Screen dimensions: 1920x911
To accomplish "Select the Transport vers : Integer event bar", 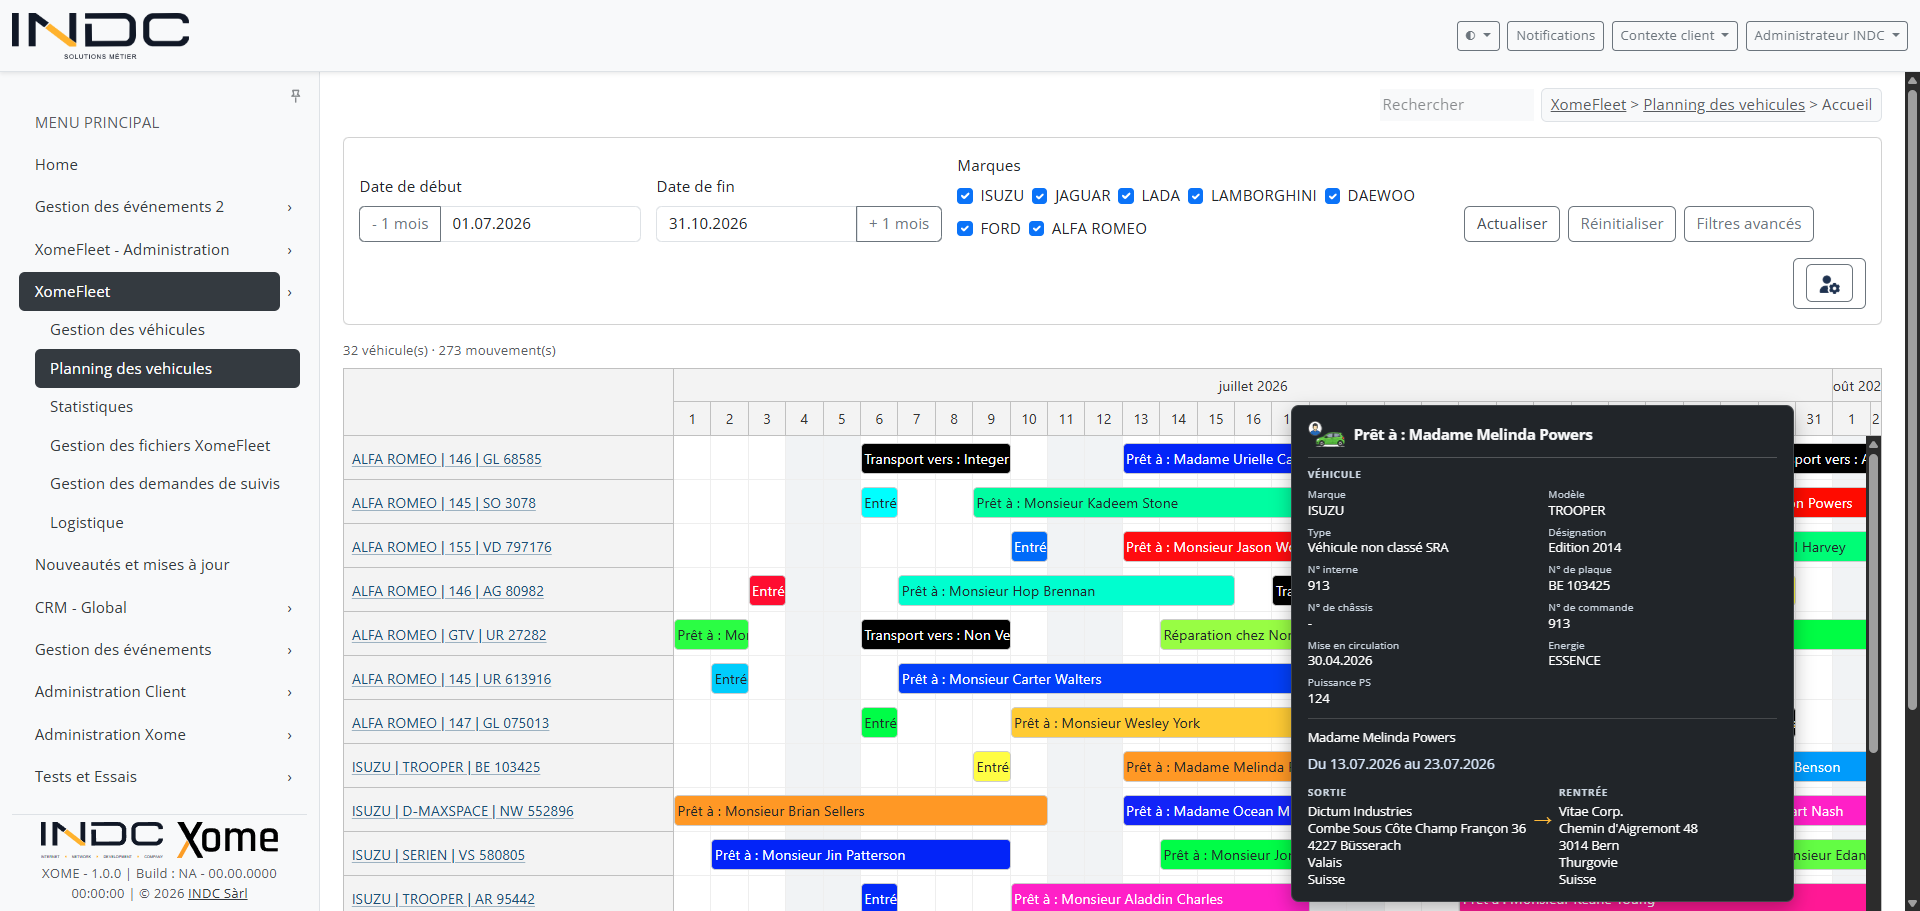I will coord(936,459).
